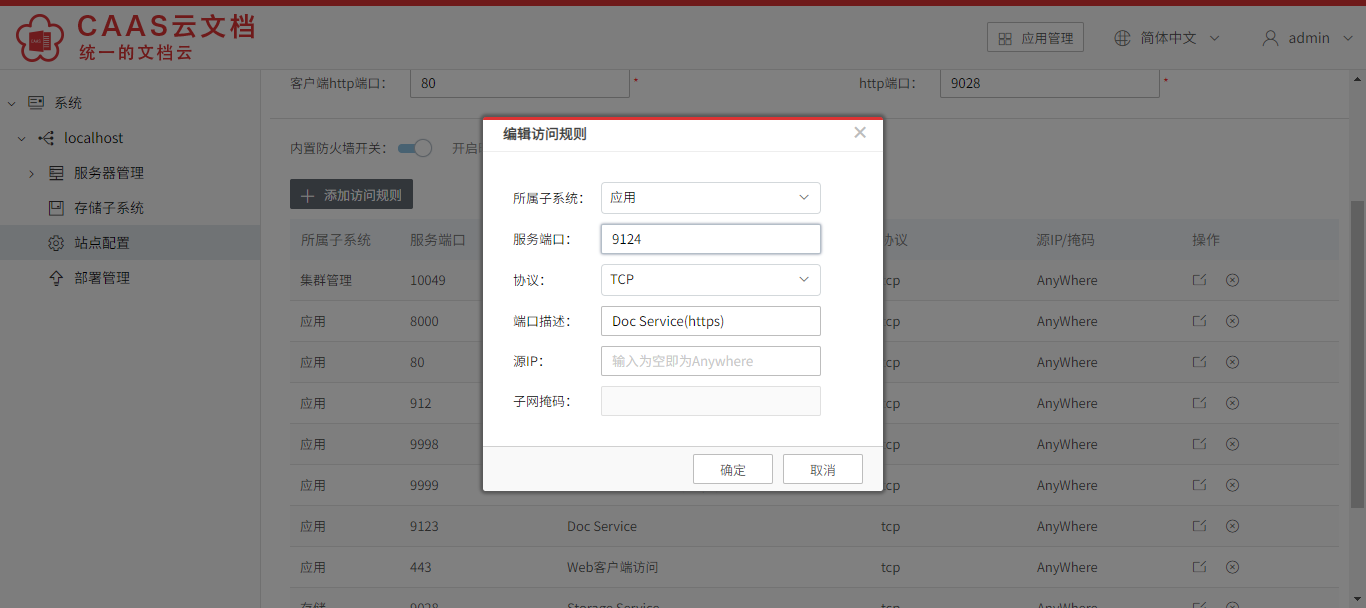
Task: Click the globe language icon
Action: 1123,38
